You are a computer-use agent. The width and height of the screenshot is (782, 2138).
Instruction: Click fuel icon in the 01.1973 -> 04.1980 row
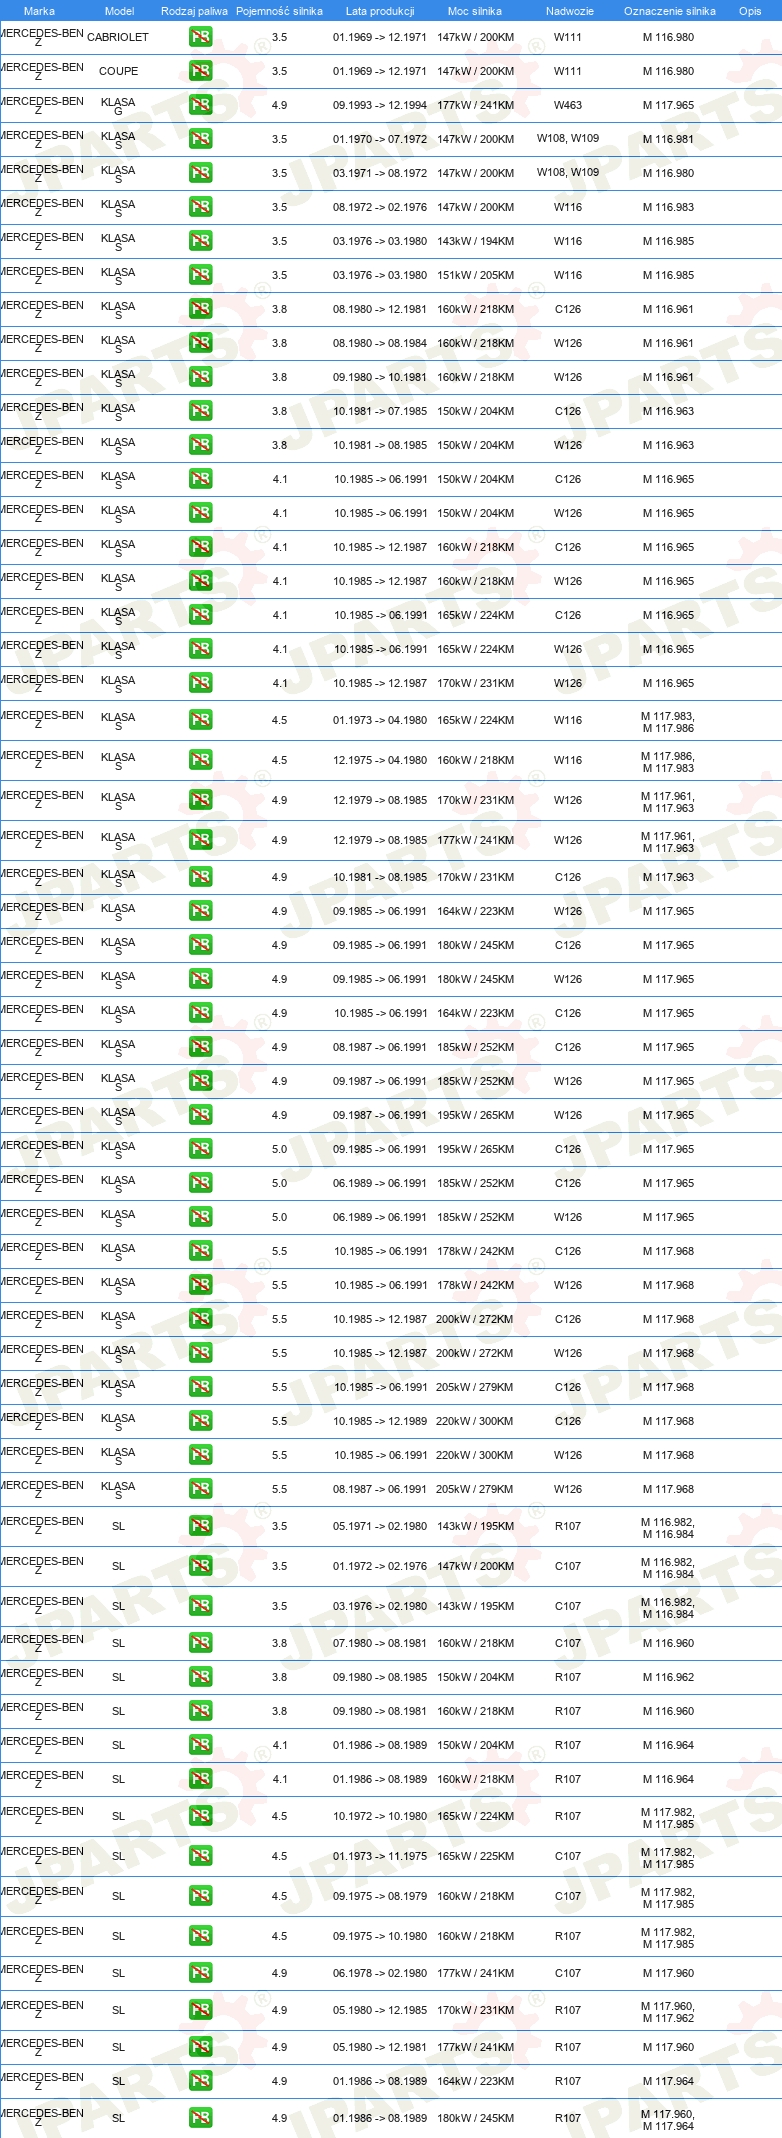pyautogui.click(x=201, y=720)
